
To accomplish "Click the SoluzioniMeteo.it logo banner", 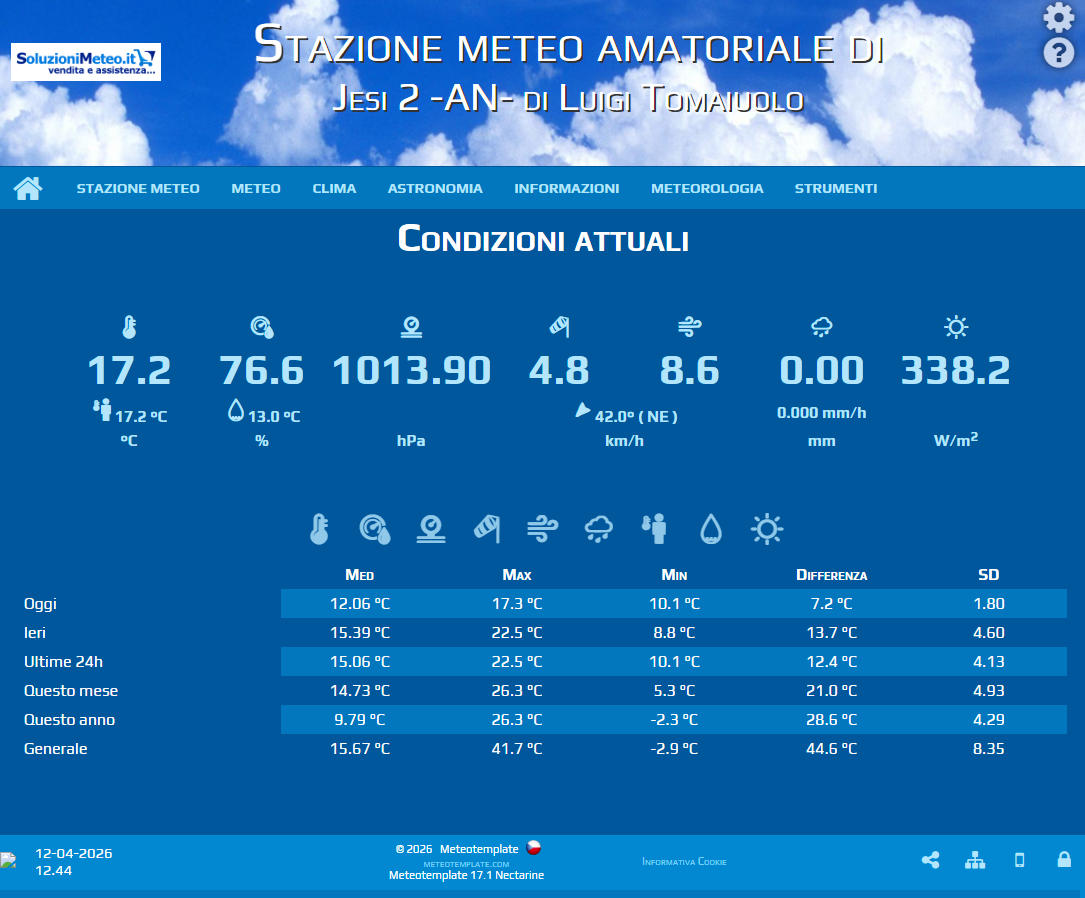I will [86, 62].
